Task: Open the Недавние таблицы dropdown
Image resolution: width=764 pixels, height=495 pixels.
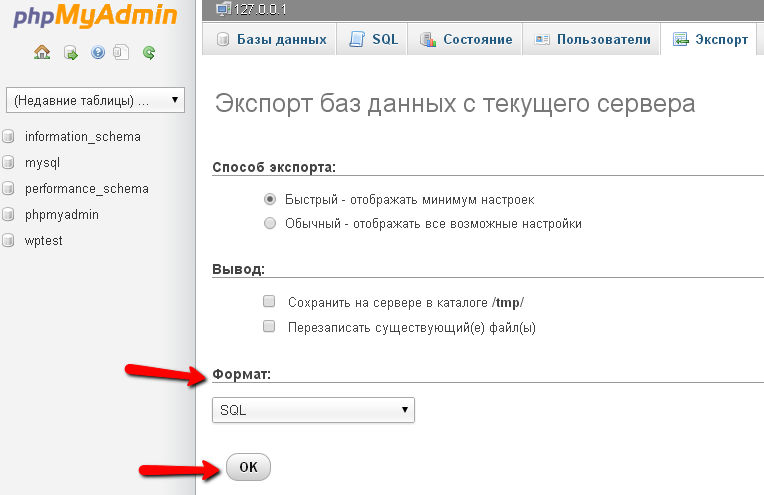Action: pos(94,100)
